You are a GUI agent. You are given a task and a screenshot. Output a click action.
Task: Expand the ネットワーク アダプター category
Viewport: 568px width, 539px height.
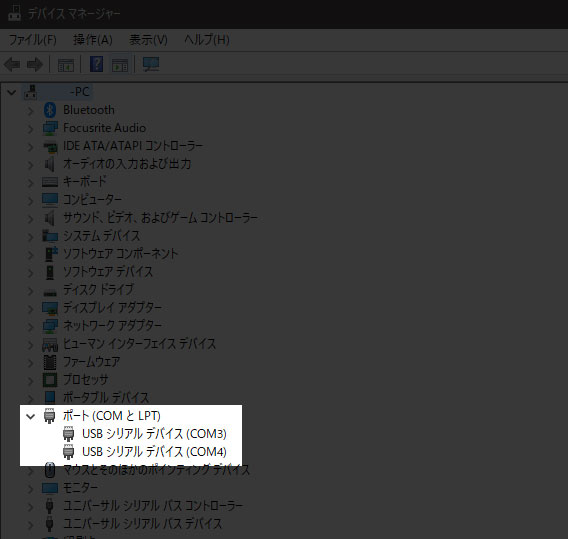coord(30,327)
